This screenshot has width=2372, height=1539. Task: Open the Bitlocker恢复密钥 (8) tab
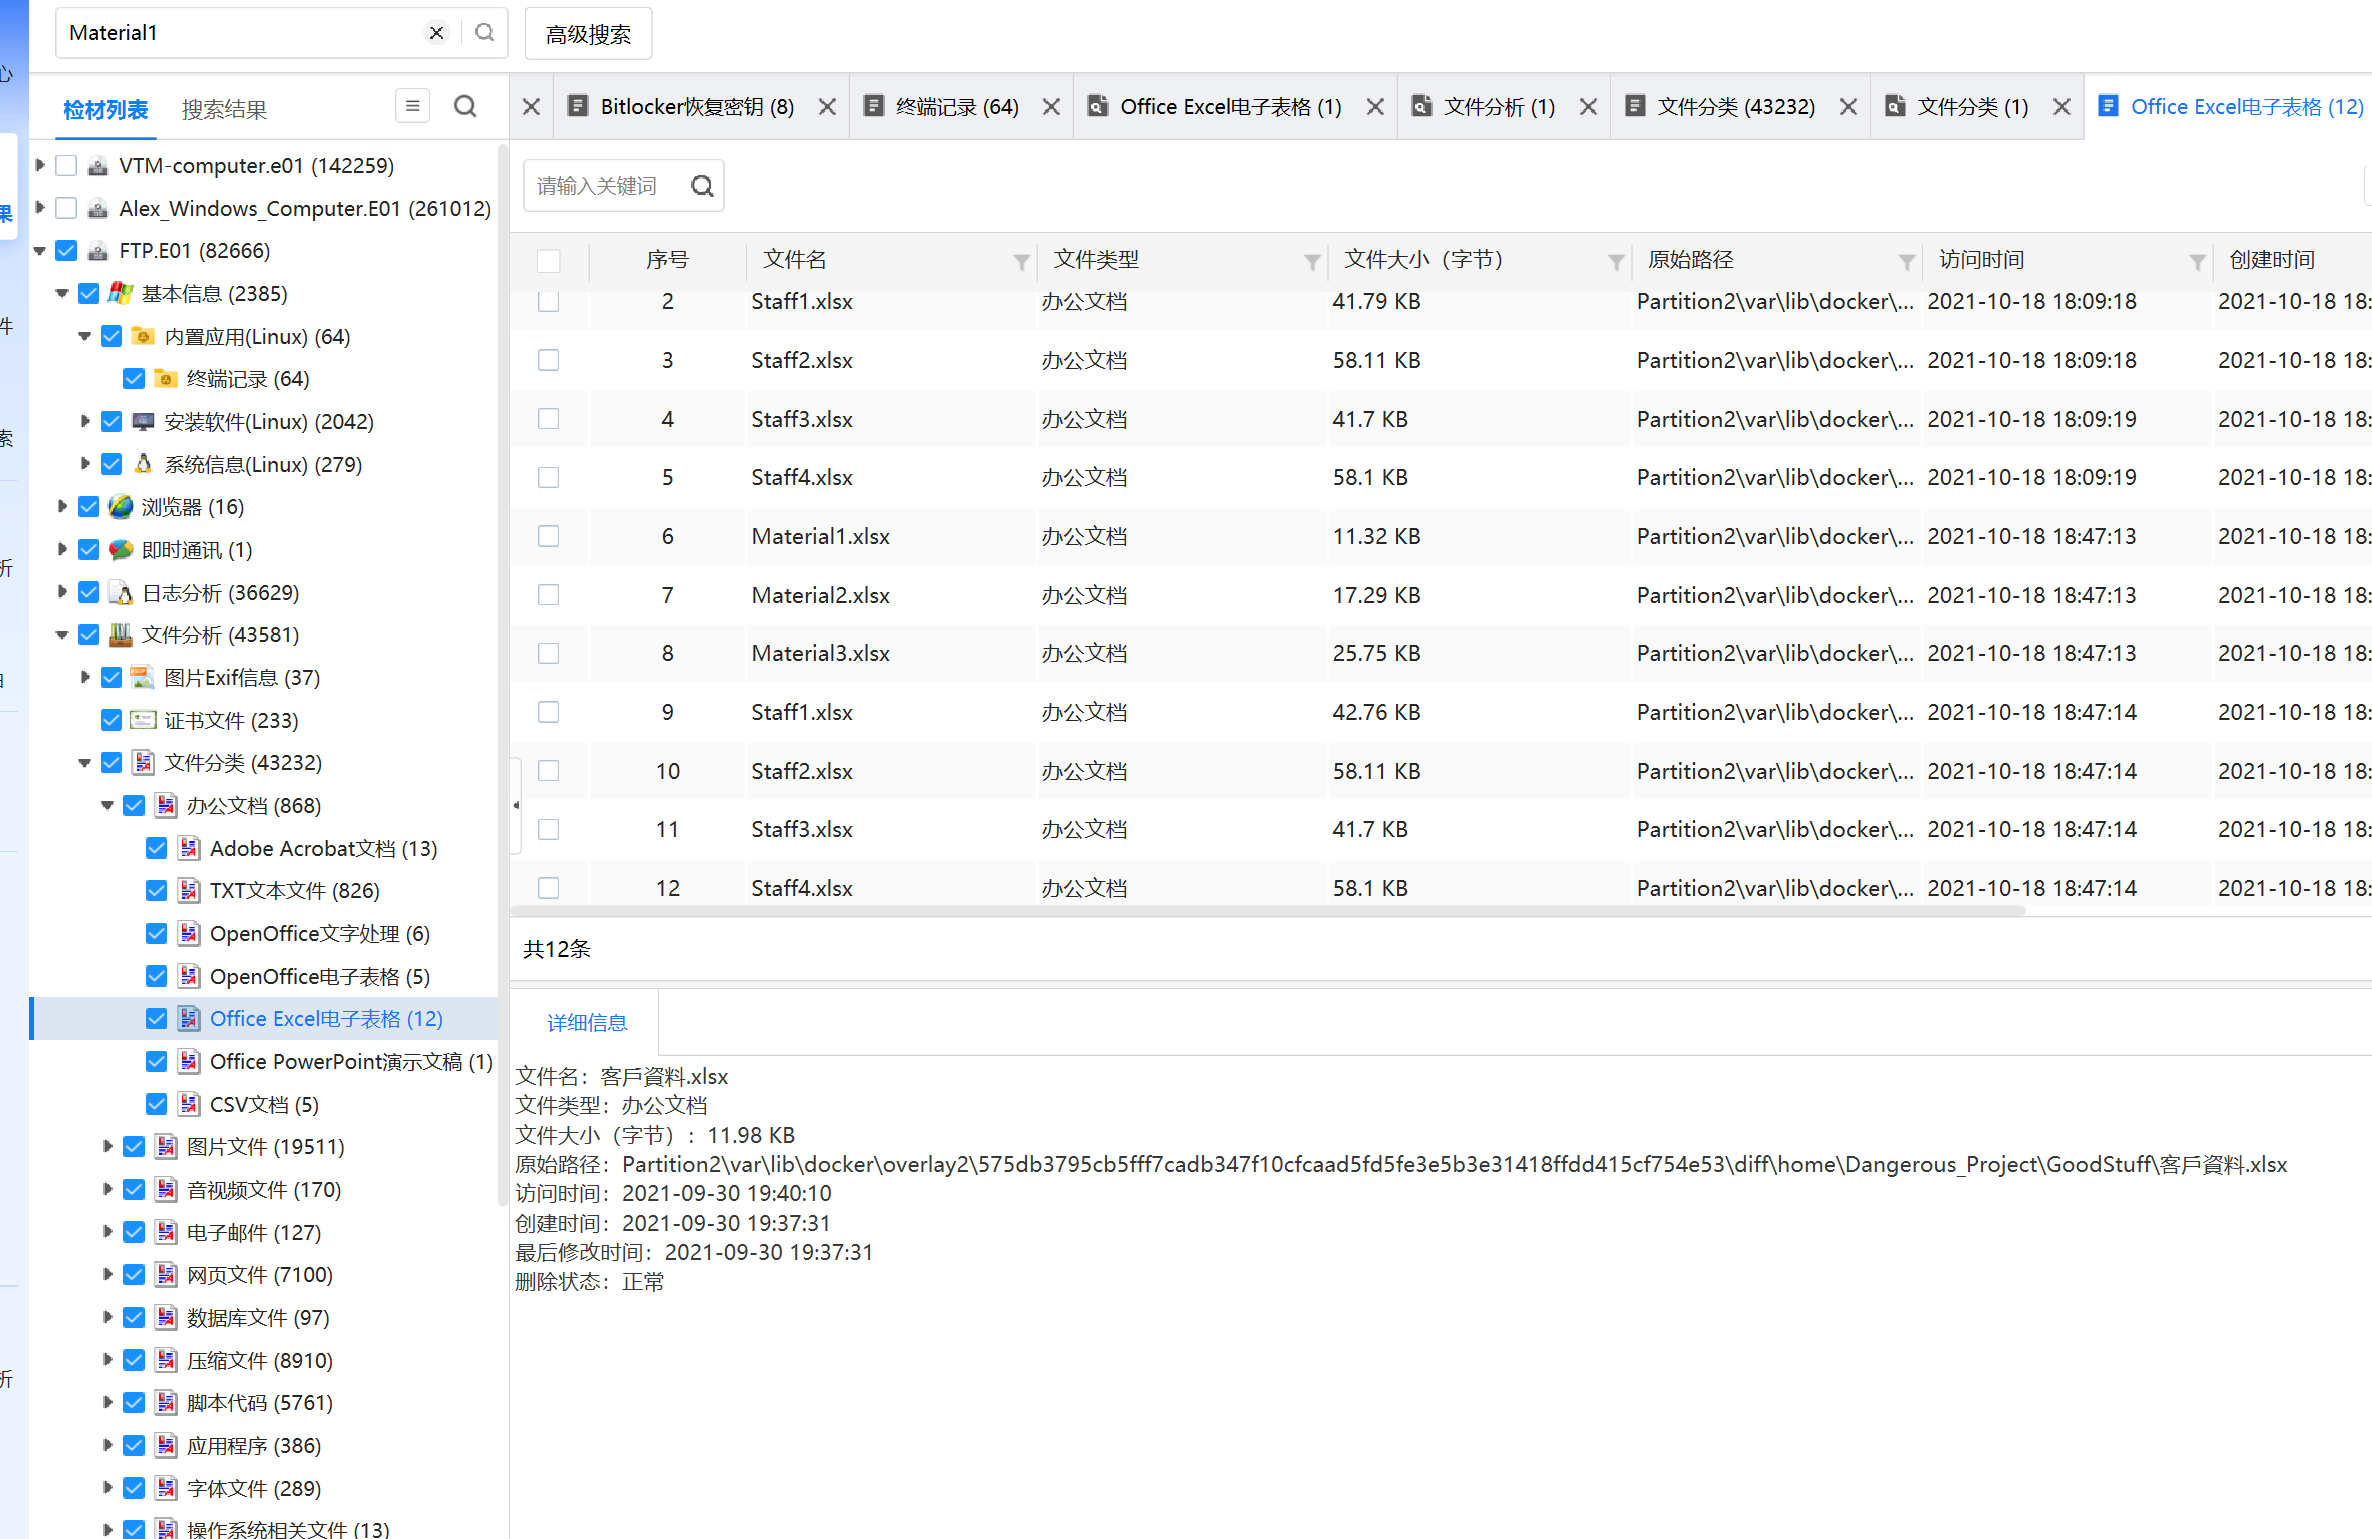[696, 107]
